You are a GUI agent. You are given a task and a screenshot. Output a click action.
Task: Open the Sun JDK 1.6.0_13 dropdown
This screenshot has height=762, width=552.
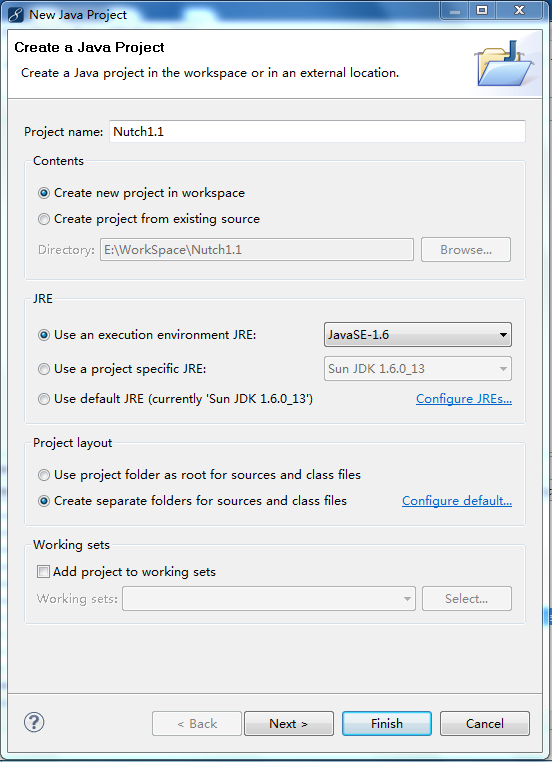pyautogui.click(x=417, y=369)
